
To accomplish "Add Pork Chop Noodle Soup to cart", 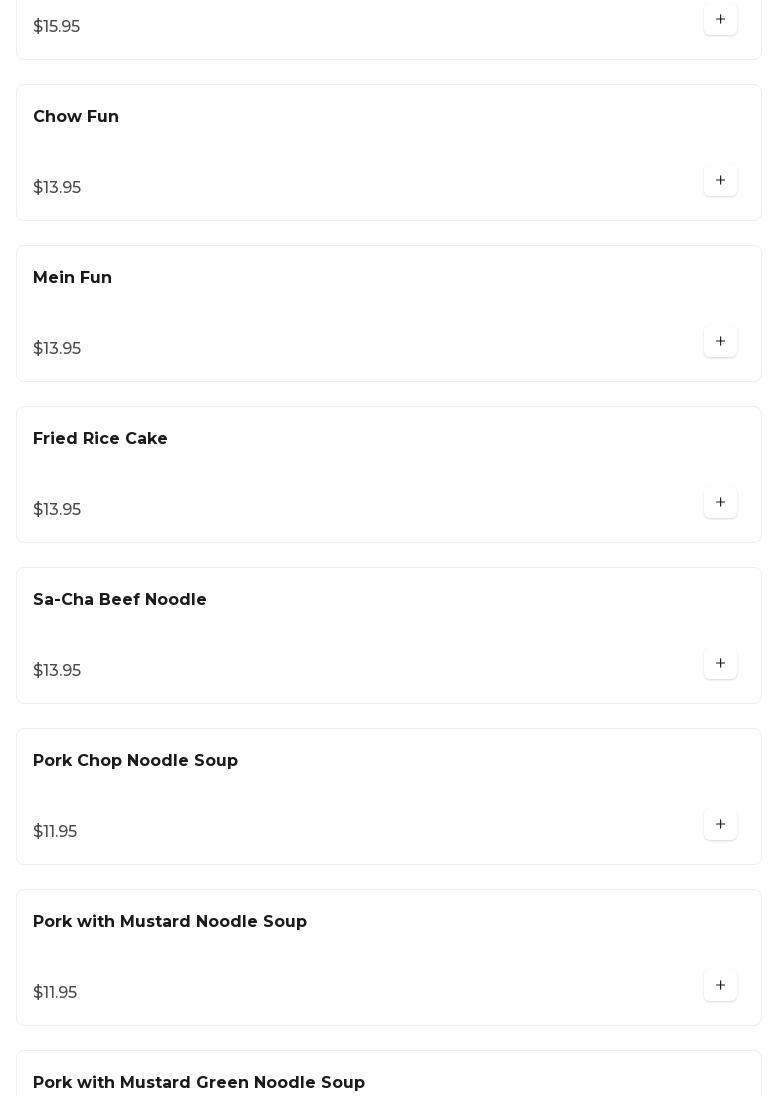I will [x=720, y=825].
